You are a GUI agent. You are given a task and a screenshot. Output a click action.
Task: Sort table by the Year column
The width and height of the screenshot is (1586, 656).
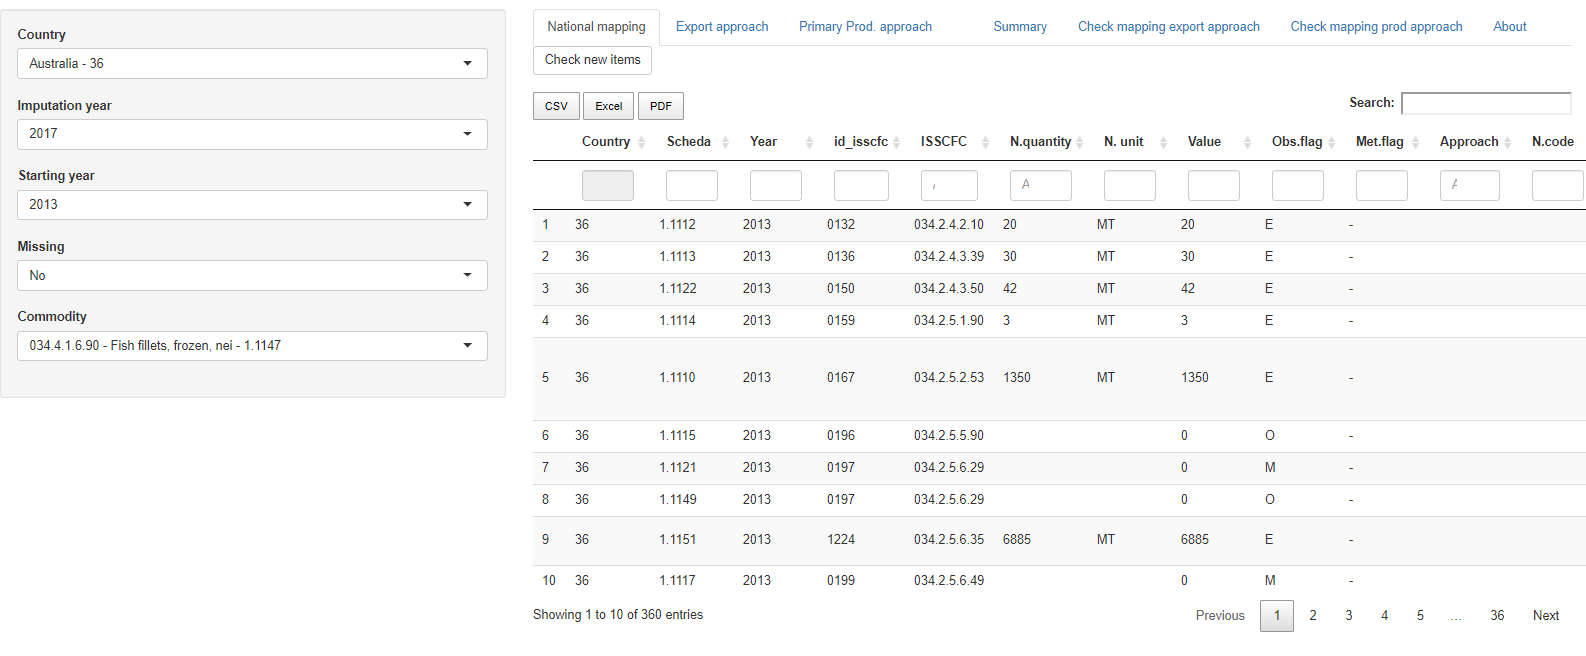pos(763,142)
